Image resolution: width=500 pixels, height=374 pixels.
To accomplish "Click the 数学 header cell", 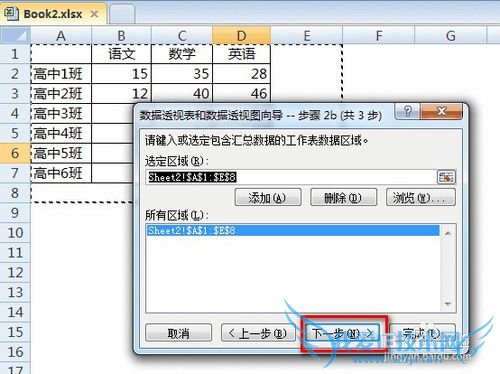I will 182,54.
